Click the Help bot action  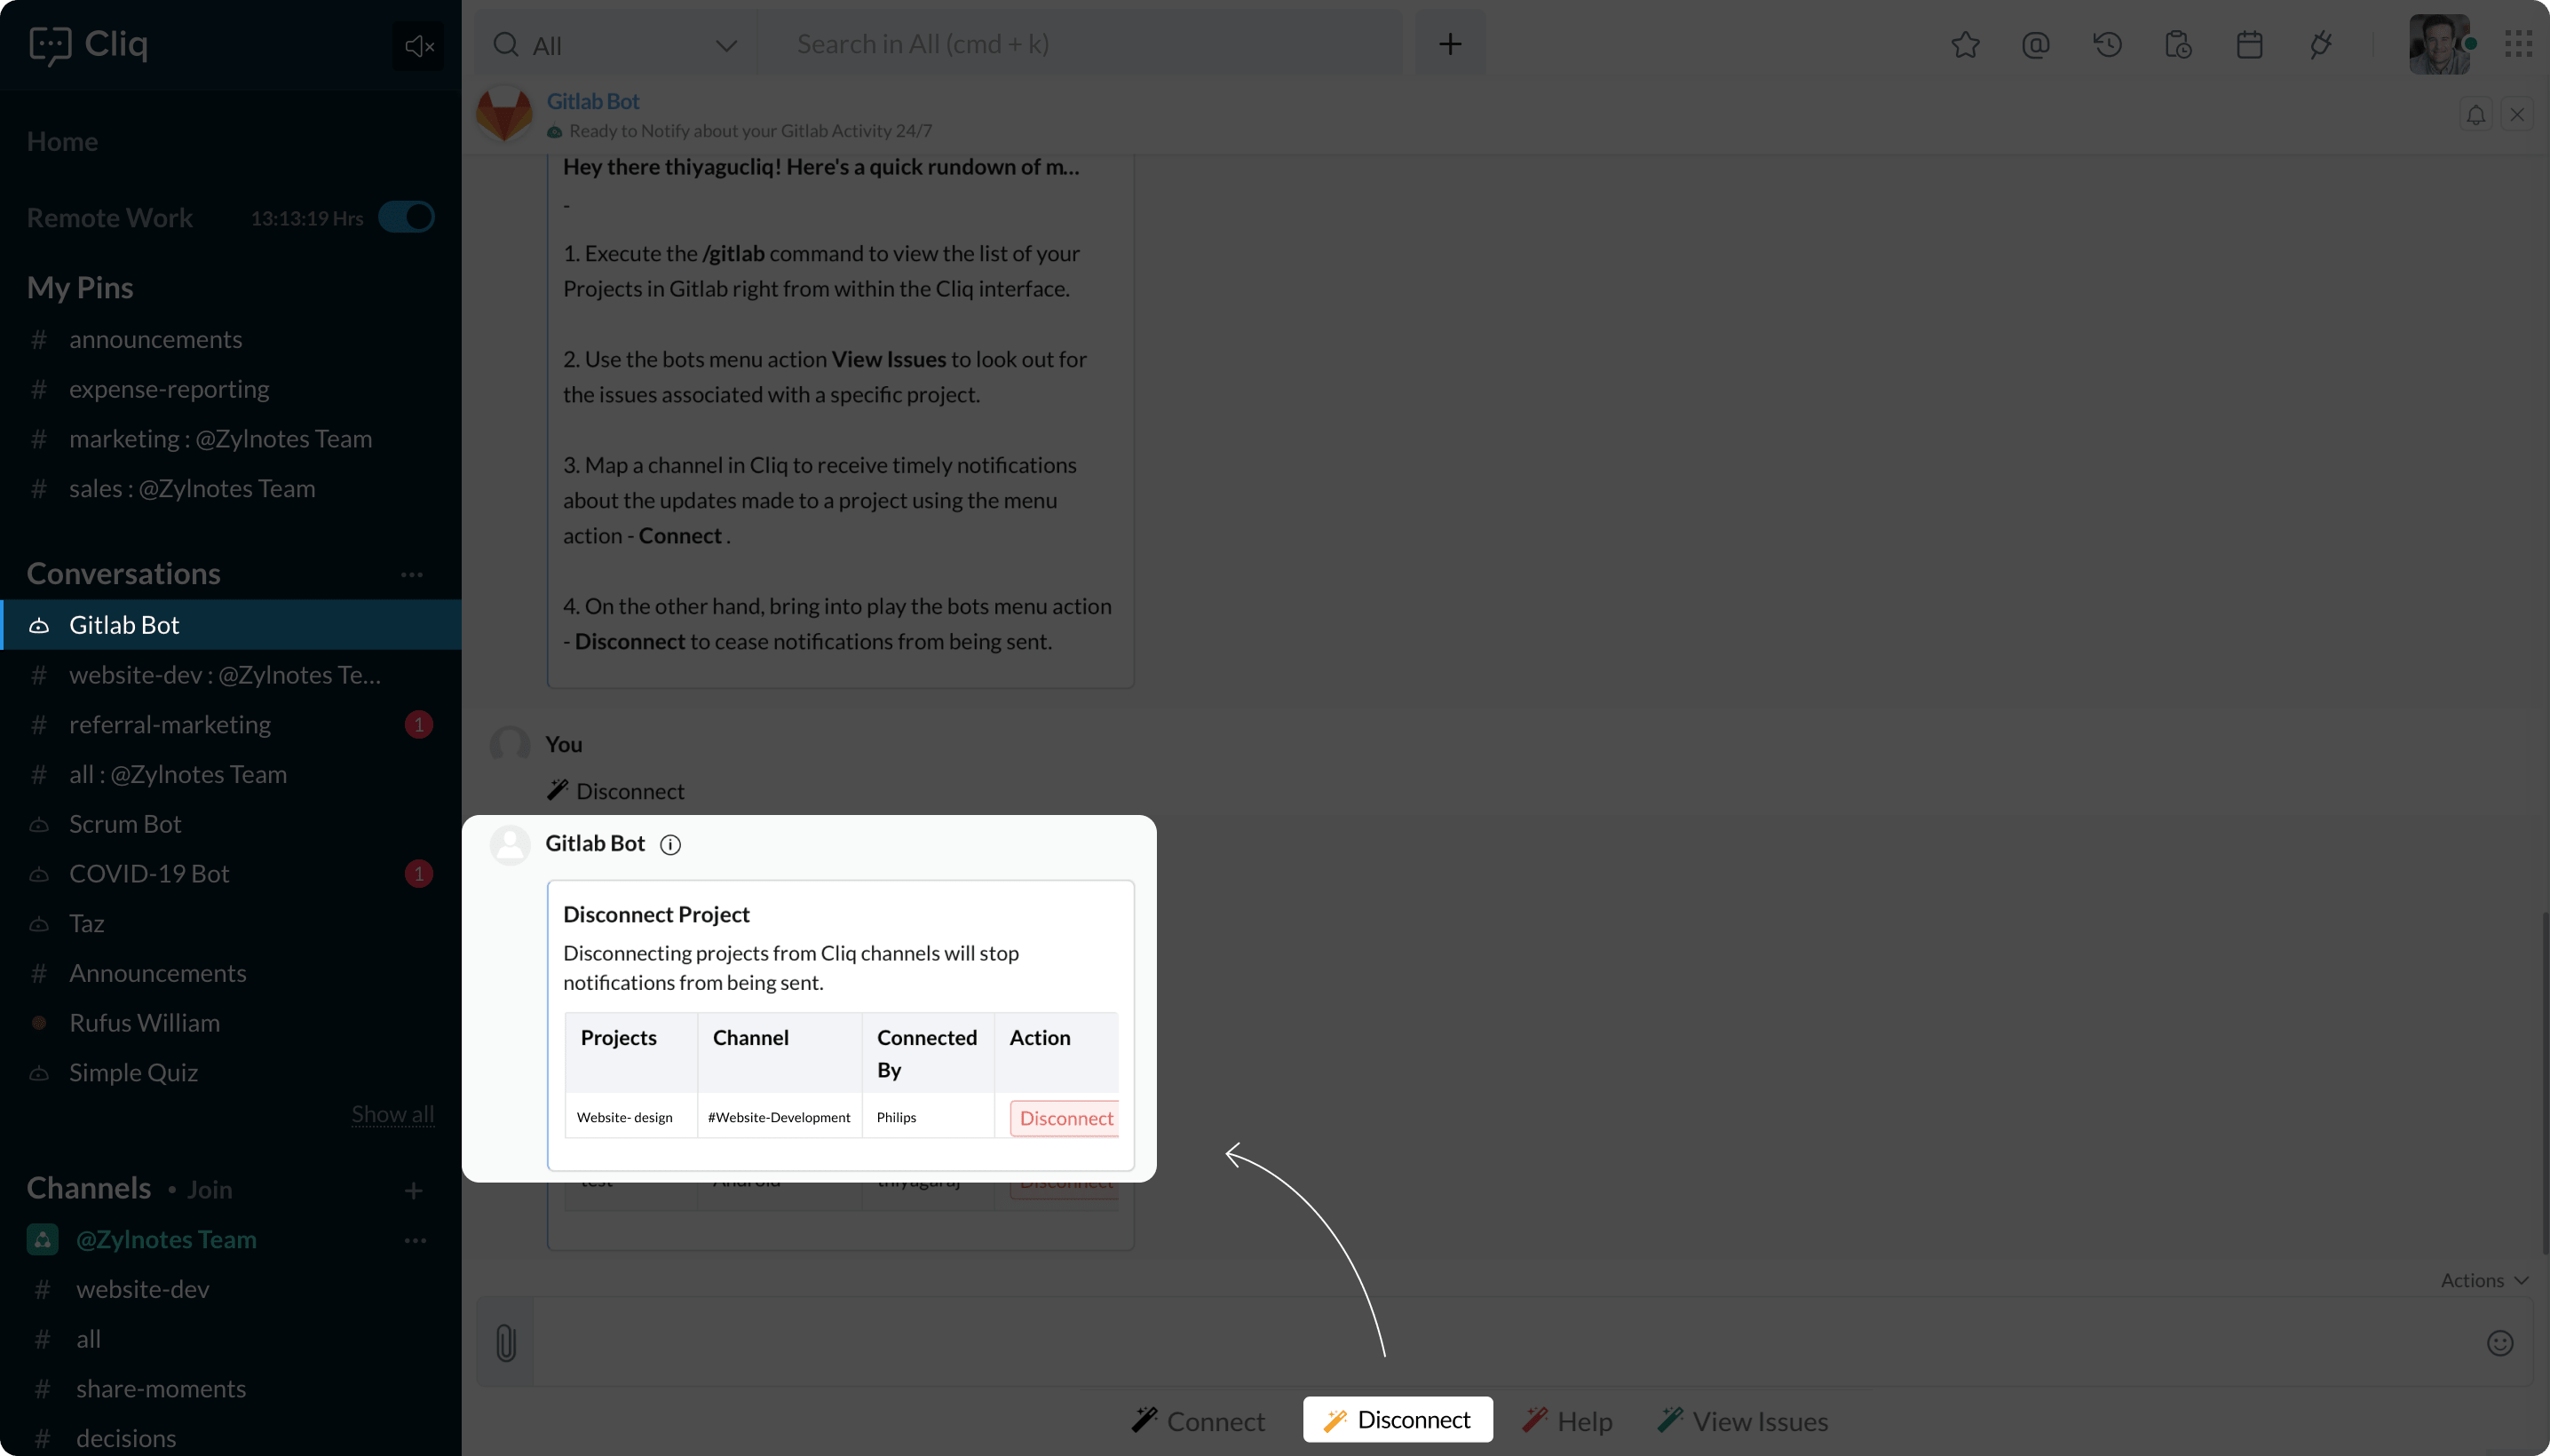[1567, 1421]
